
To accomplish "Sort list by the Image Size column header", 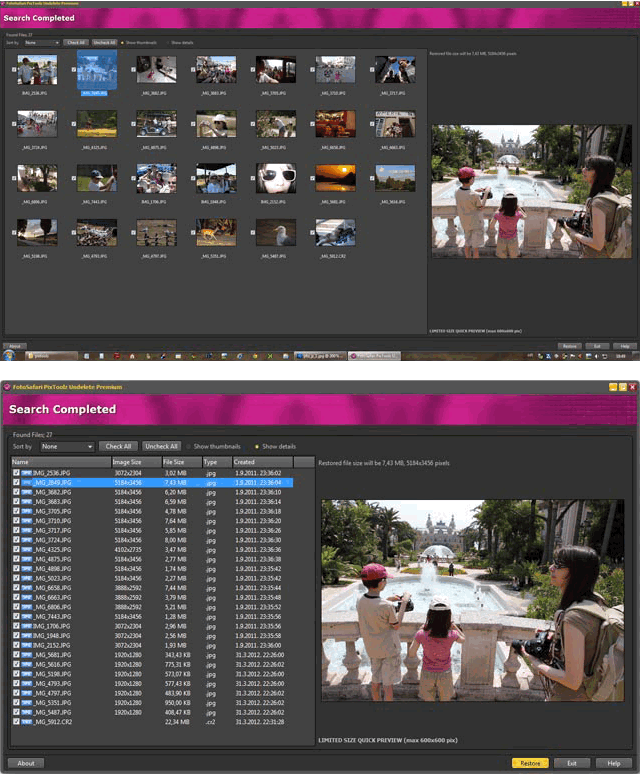I will pyautogui.click(x=137, y=462).
